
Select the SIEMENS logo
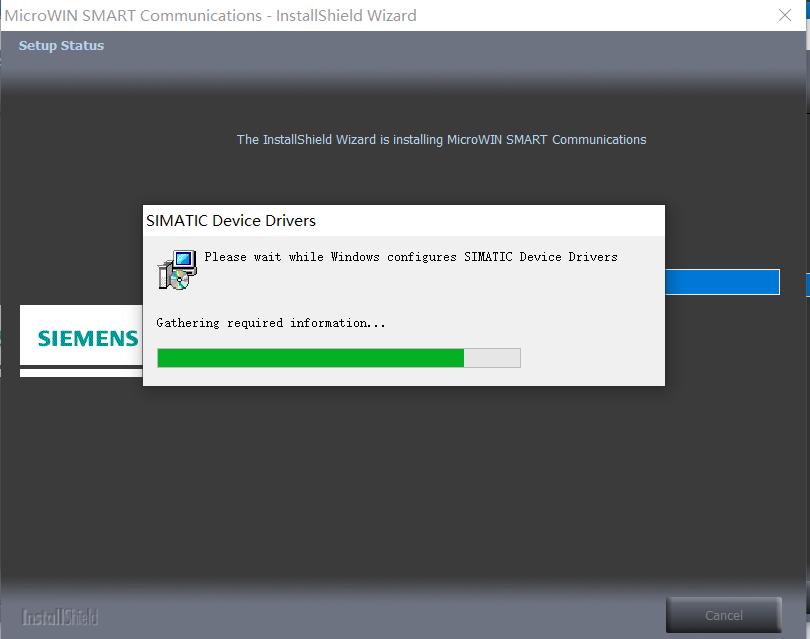[x=88, y=337]
